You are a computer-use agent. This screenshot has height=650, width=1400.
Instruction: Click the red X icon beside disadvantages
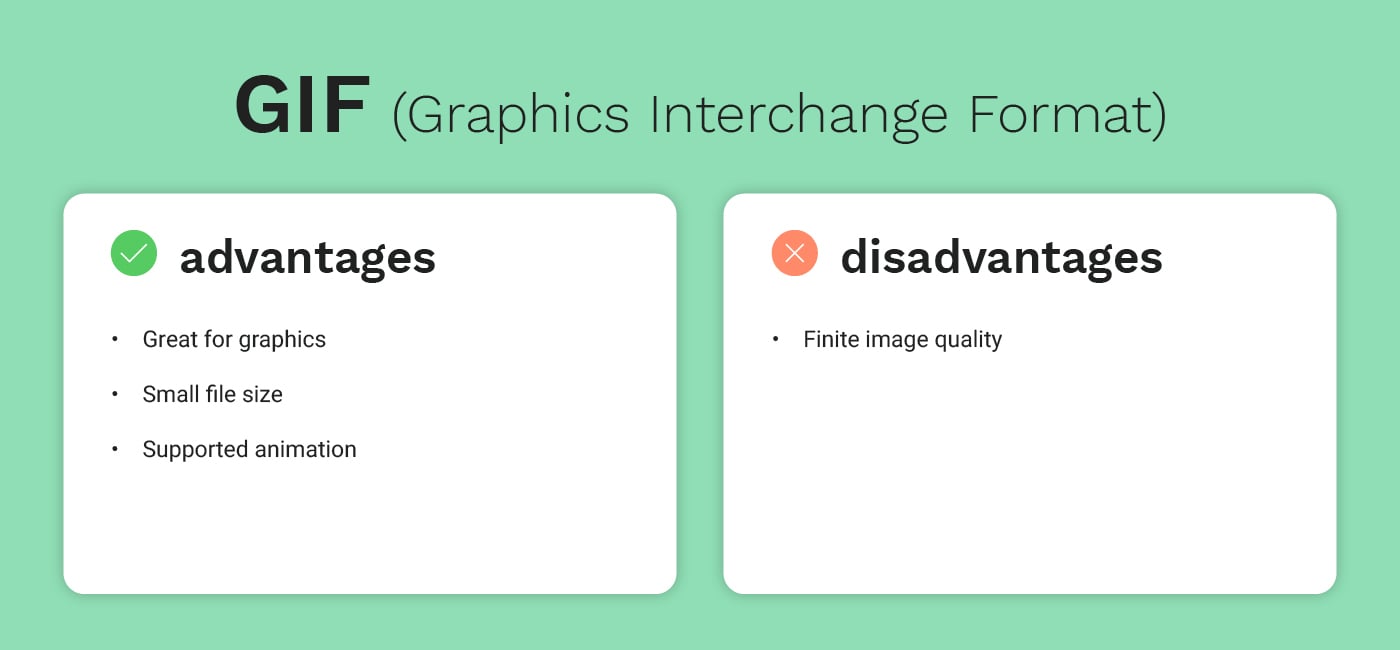(x=795, y=253)
